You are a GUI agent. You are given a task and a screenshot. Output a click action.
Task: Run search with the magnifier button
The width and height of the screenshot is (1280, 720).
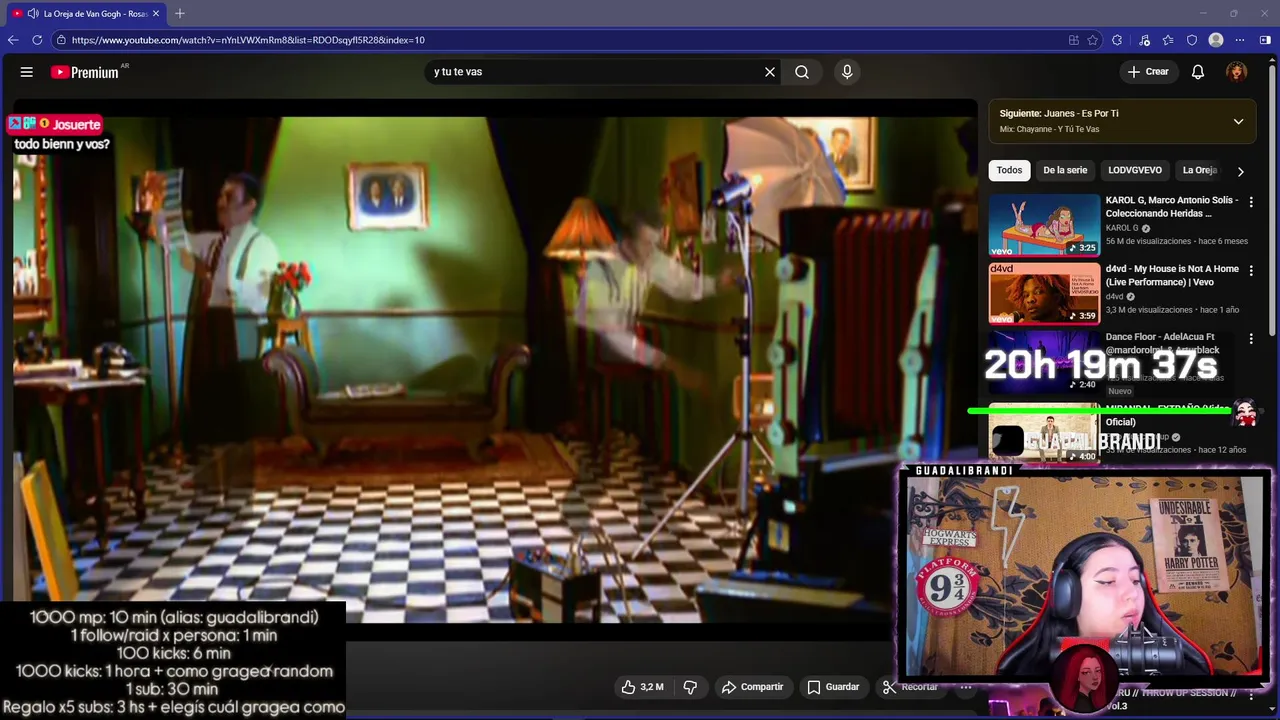802,72
